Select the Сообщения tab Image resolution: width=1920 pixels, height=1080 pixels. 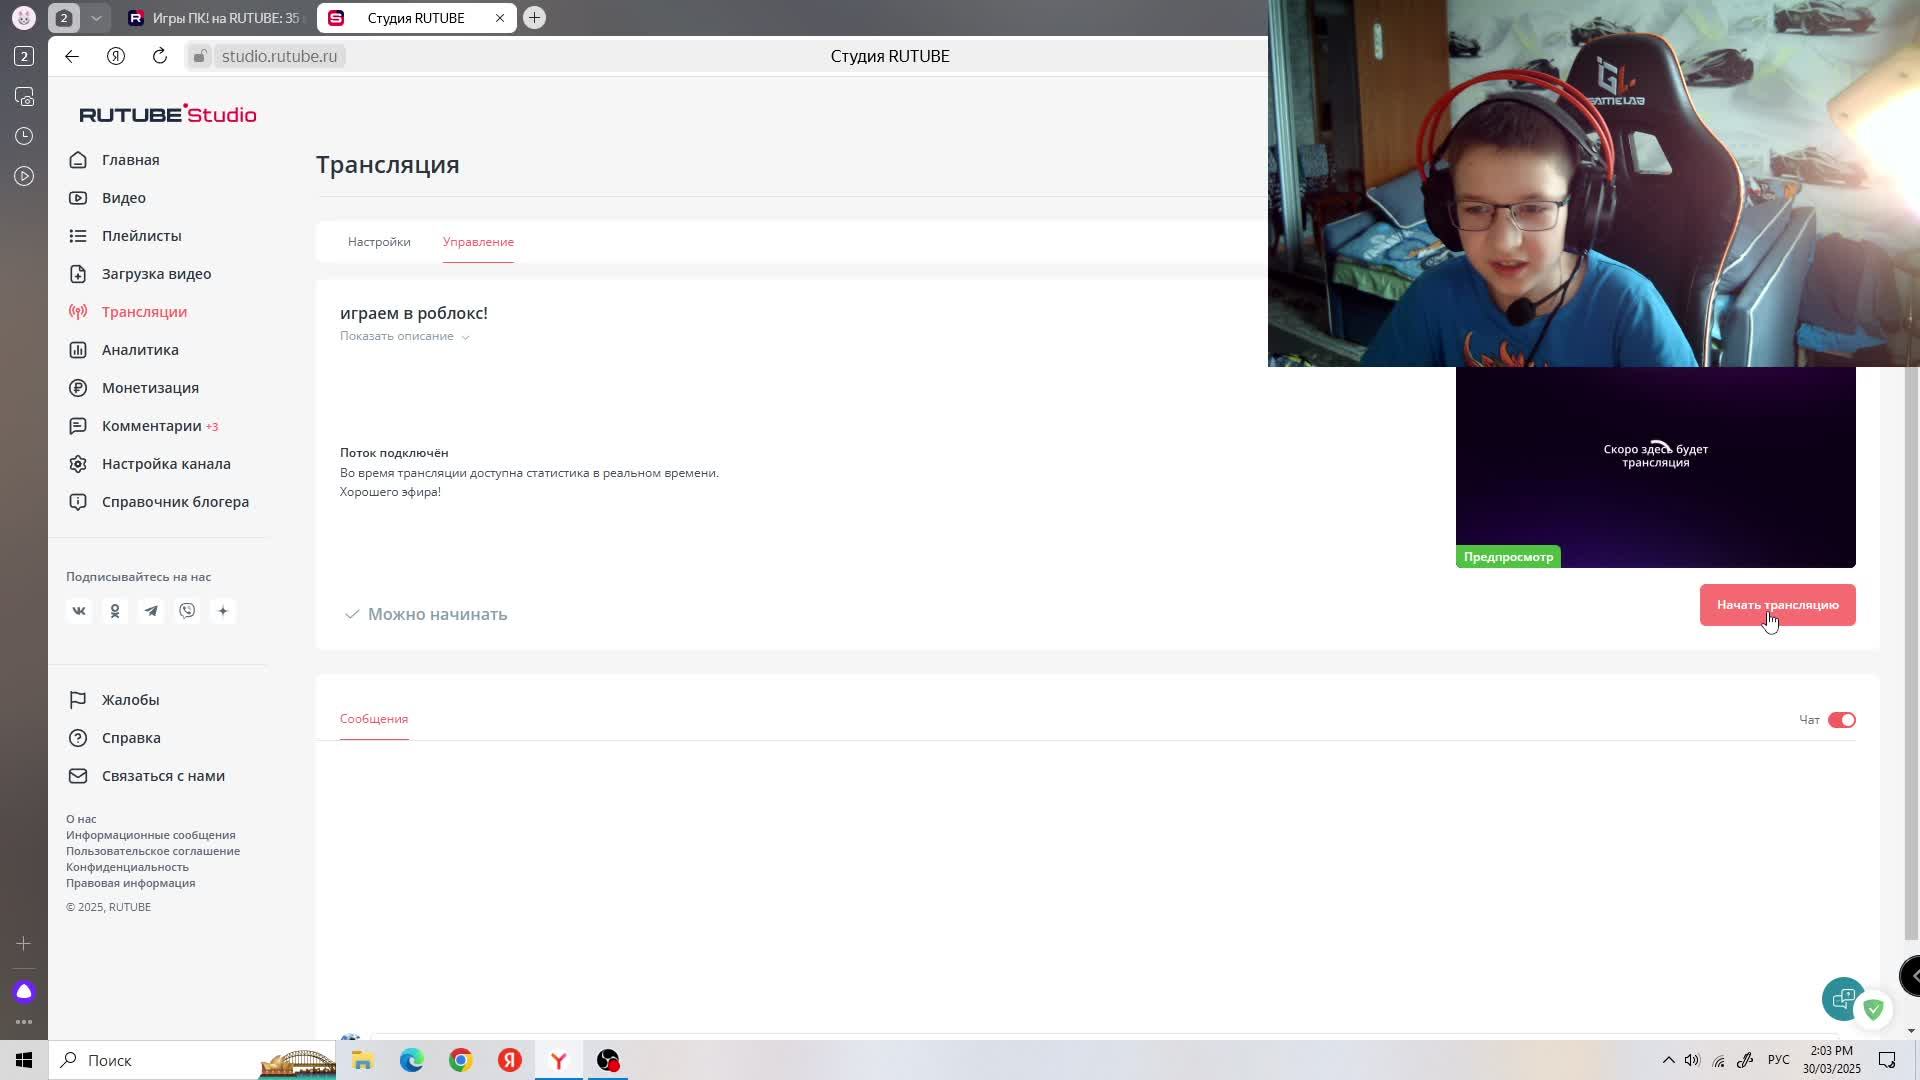(374, 719)
